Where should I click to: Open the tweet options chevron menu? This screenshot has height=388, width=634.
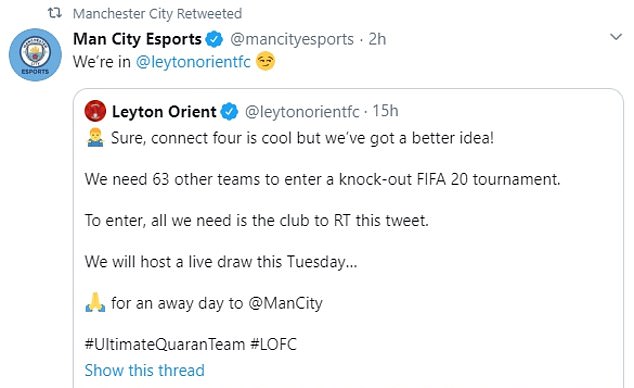(x=616, y=37)
